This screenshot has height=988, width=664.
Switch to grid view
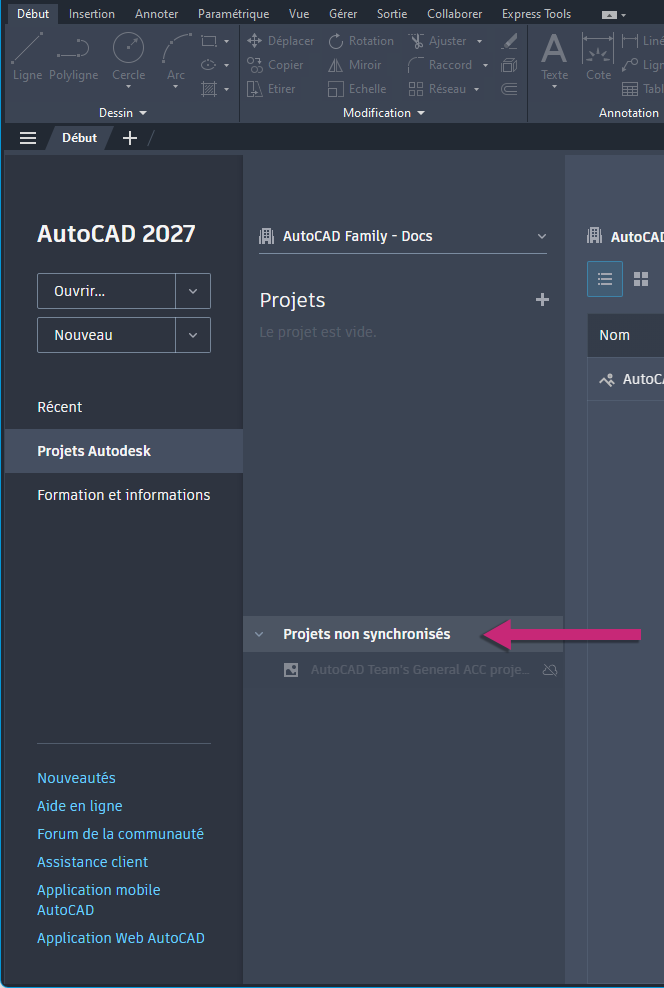point(641,279)
